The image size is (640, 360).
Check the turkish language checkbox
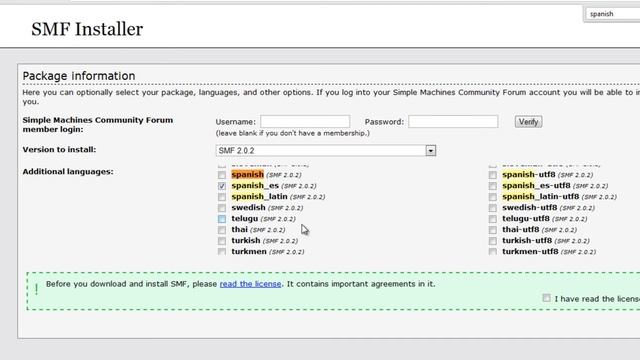pyautogui.click(x=222, y=241)
